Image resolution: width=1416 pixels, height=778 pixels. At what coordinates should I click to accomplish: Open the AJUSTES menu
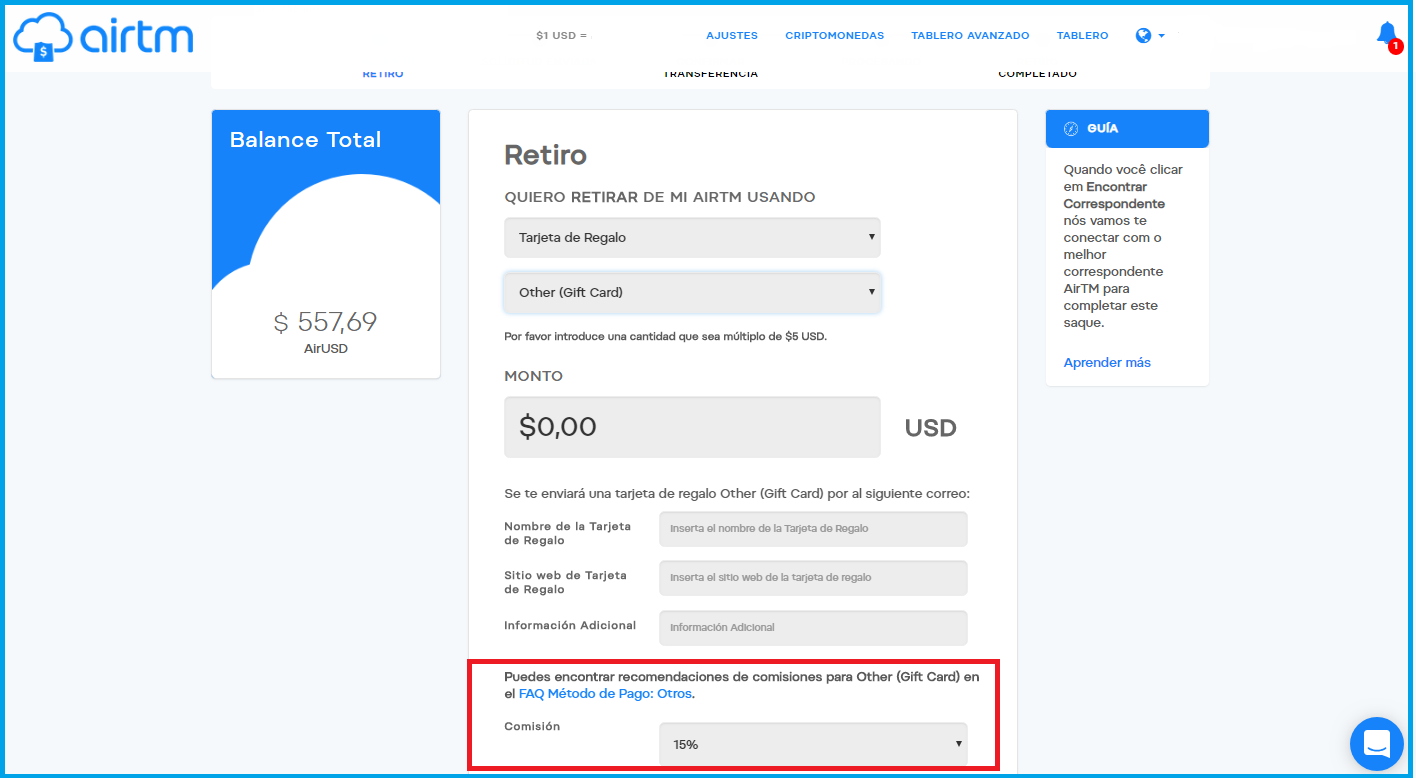pos(732,36)
